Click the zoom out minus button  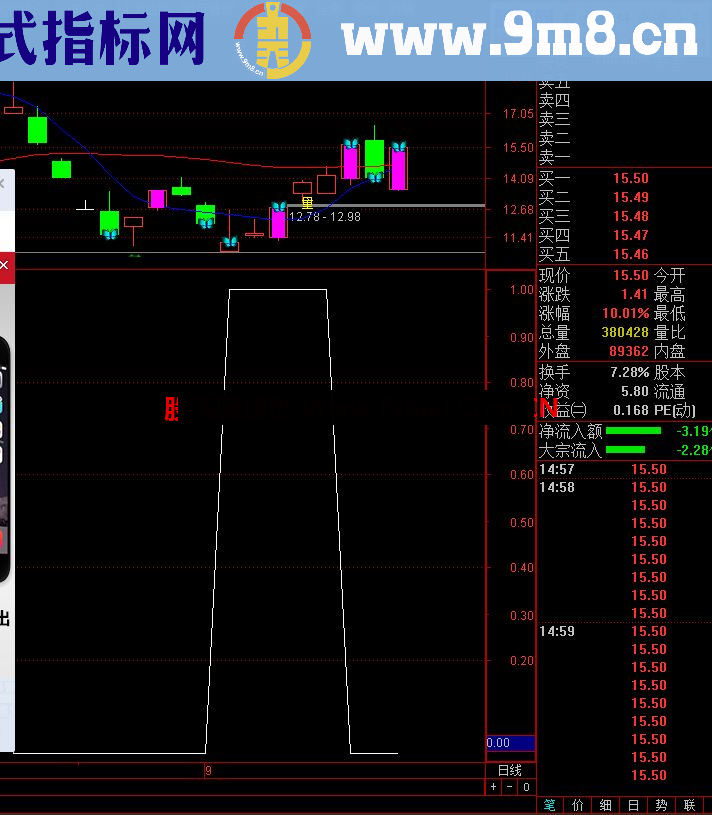pos(509,787)
